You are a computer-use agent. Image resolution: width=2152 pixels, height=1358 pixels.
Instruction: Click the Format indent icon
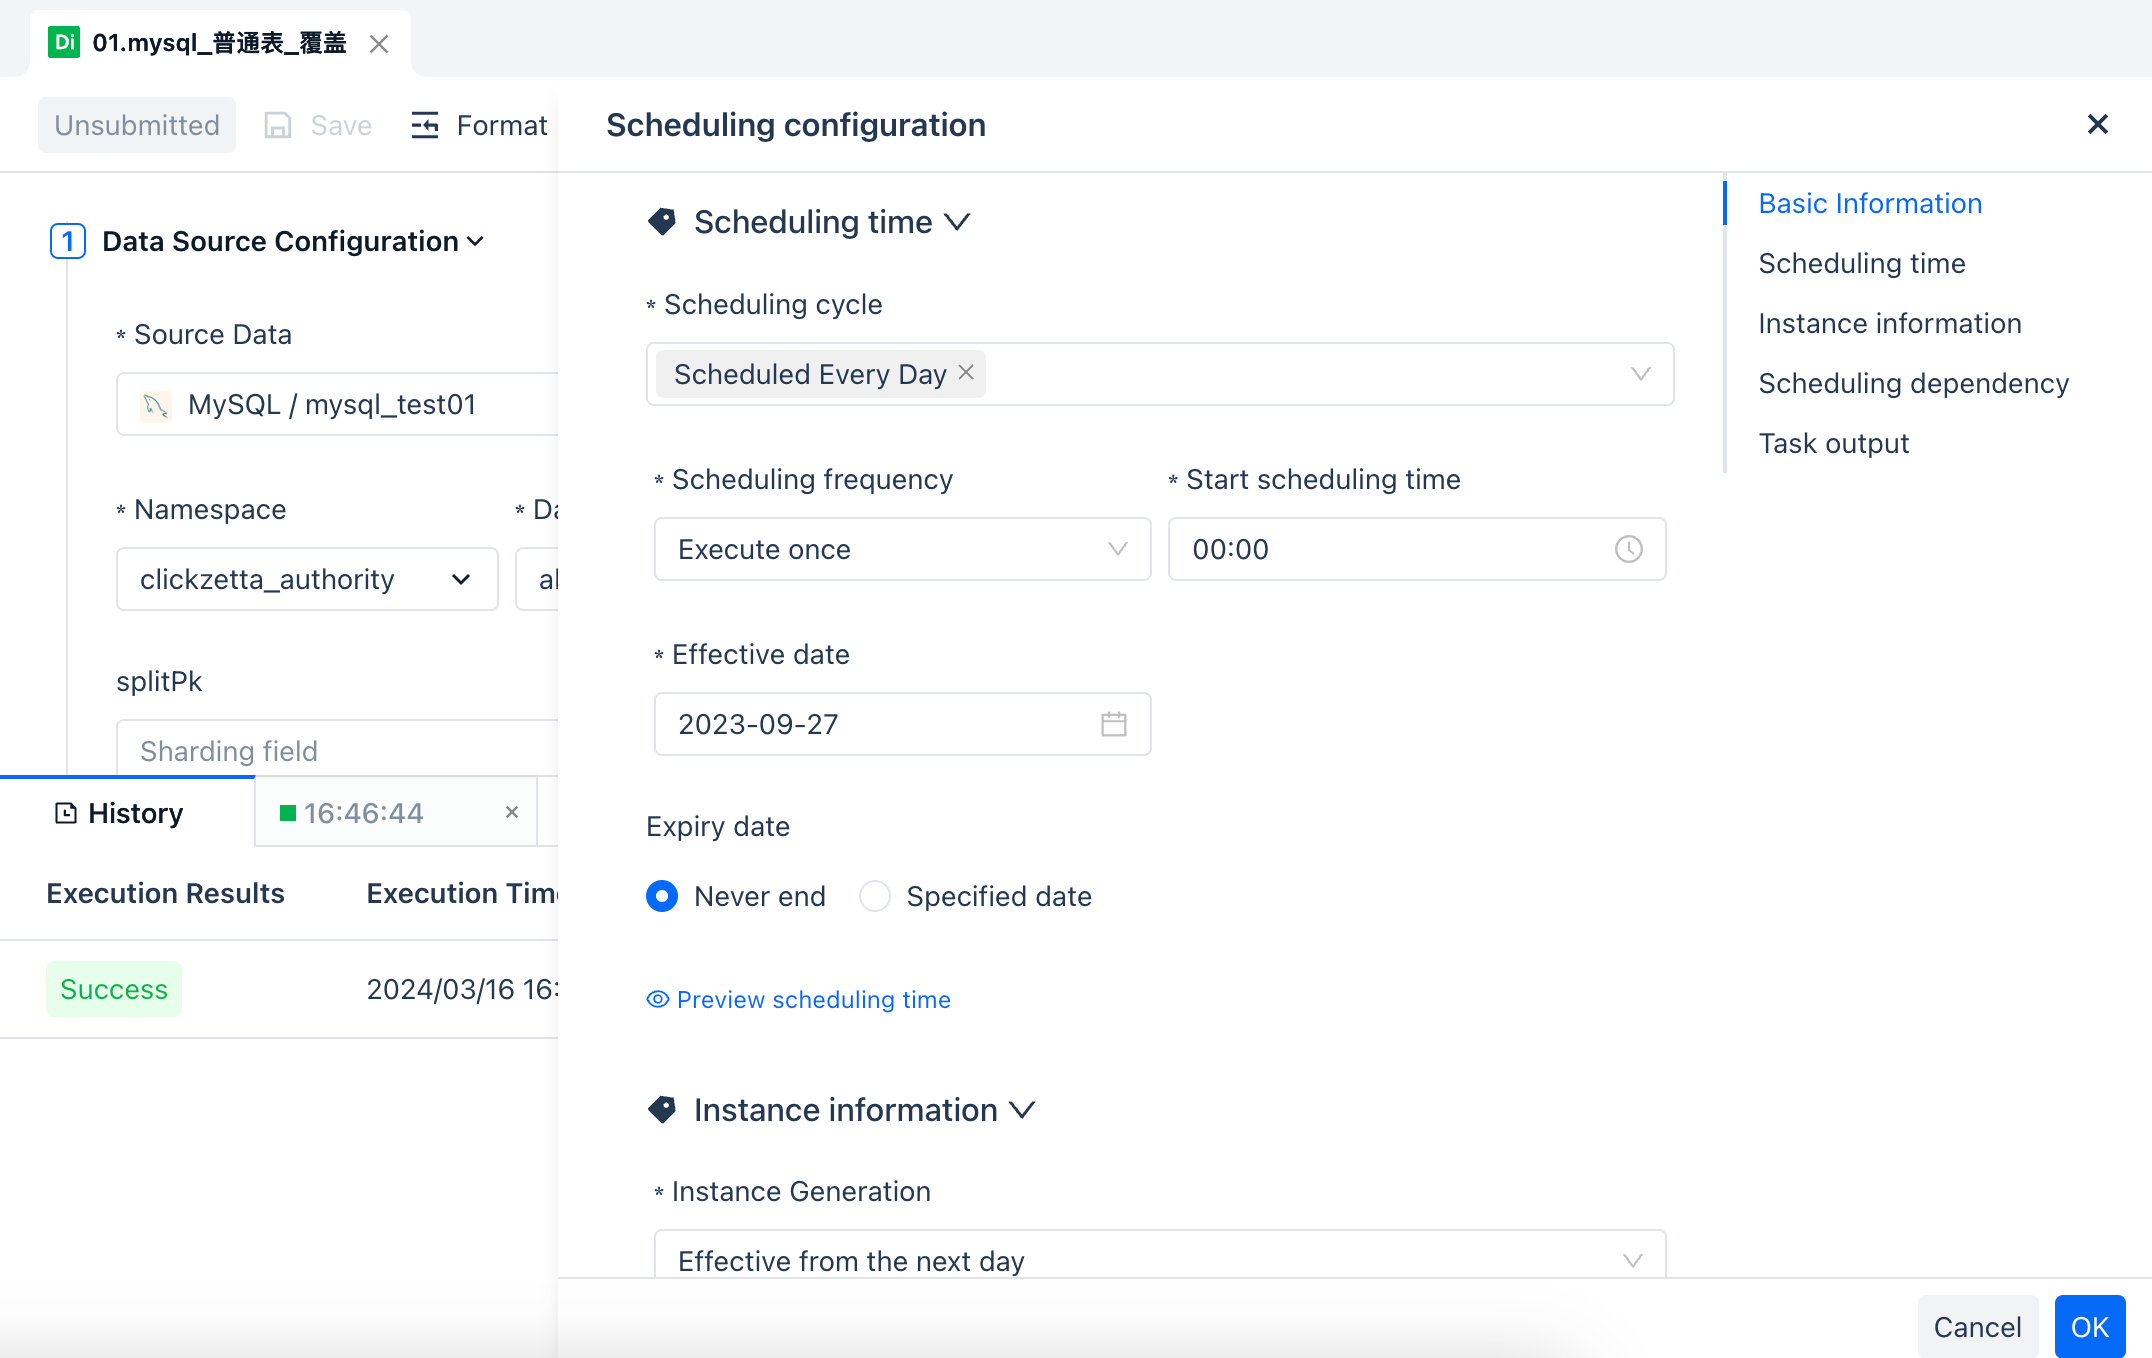click(425, 125)
